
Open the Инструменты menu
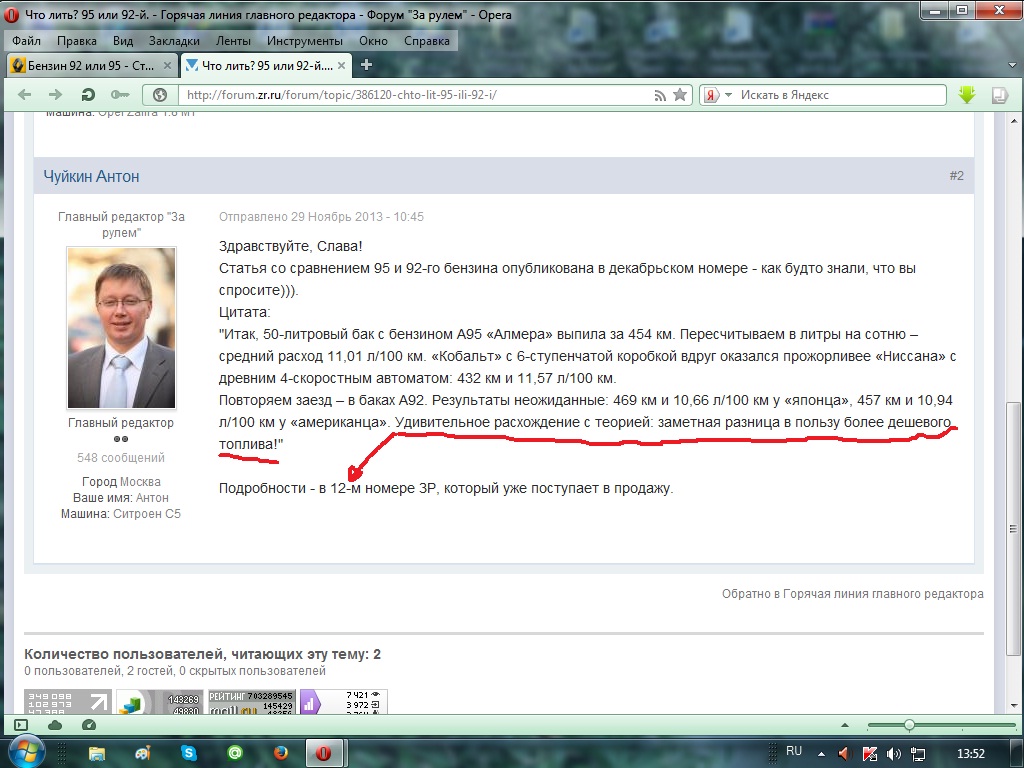(x=304, y=40)
